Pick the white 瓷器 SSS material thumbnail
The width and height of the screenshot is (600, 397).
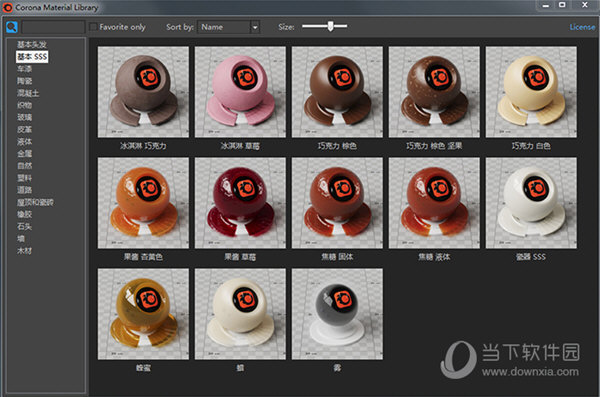tap(531, 203)
